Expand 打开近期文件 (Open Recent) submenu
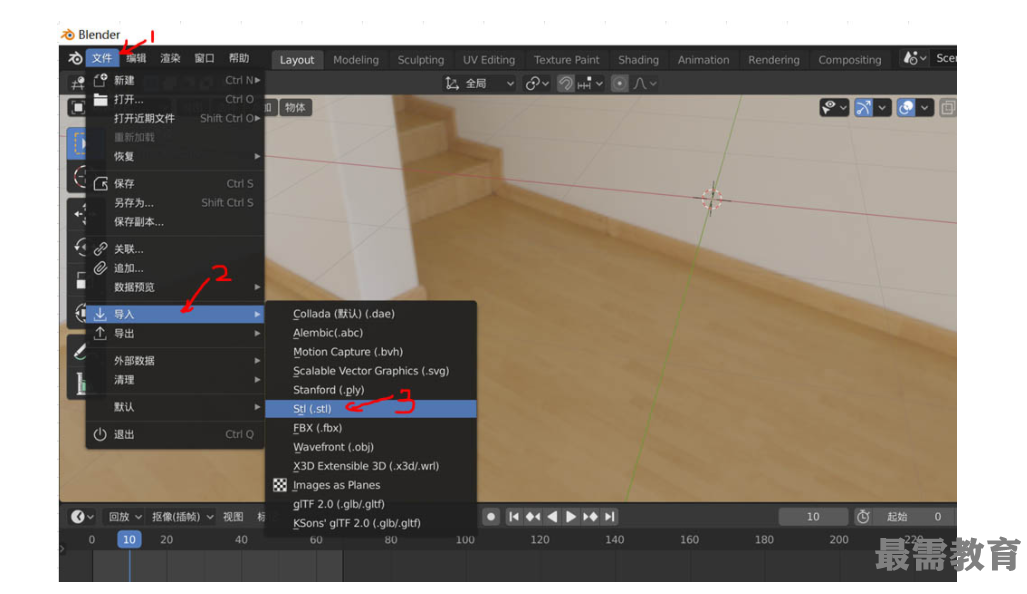 point(176,119)
